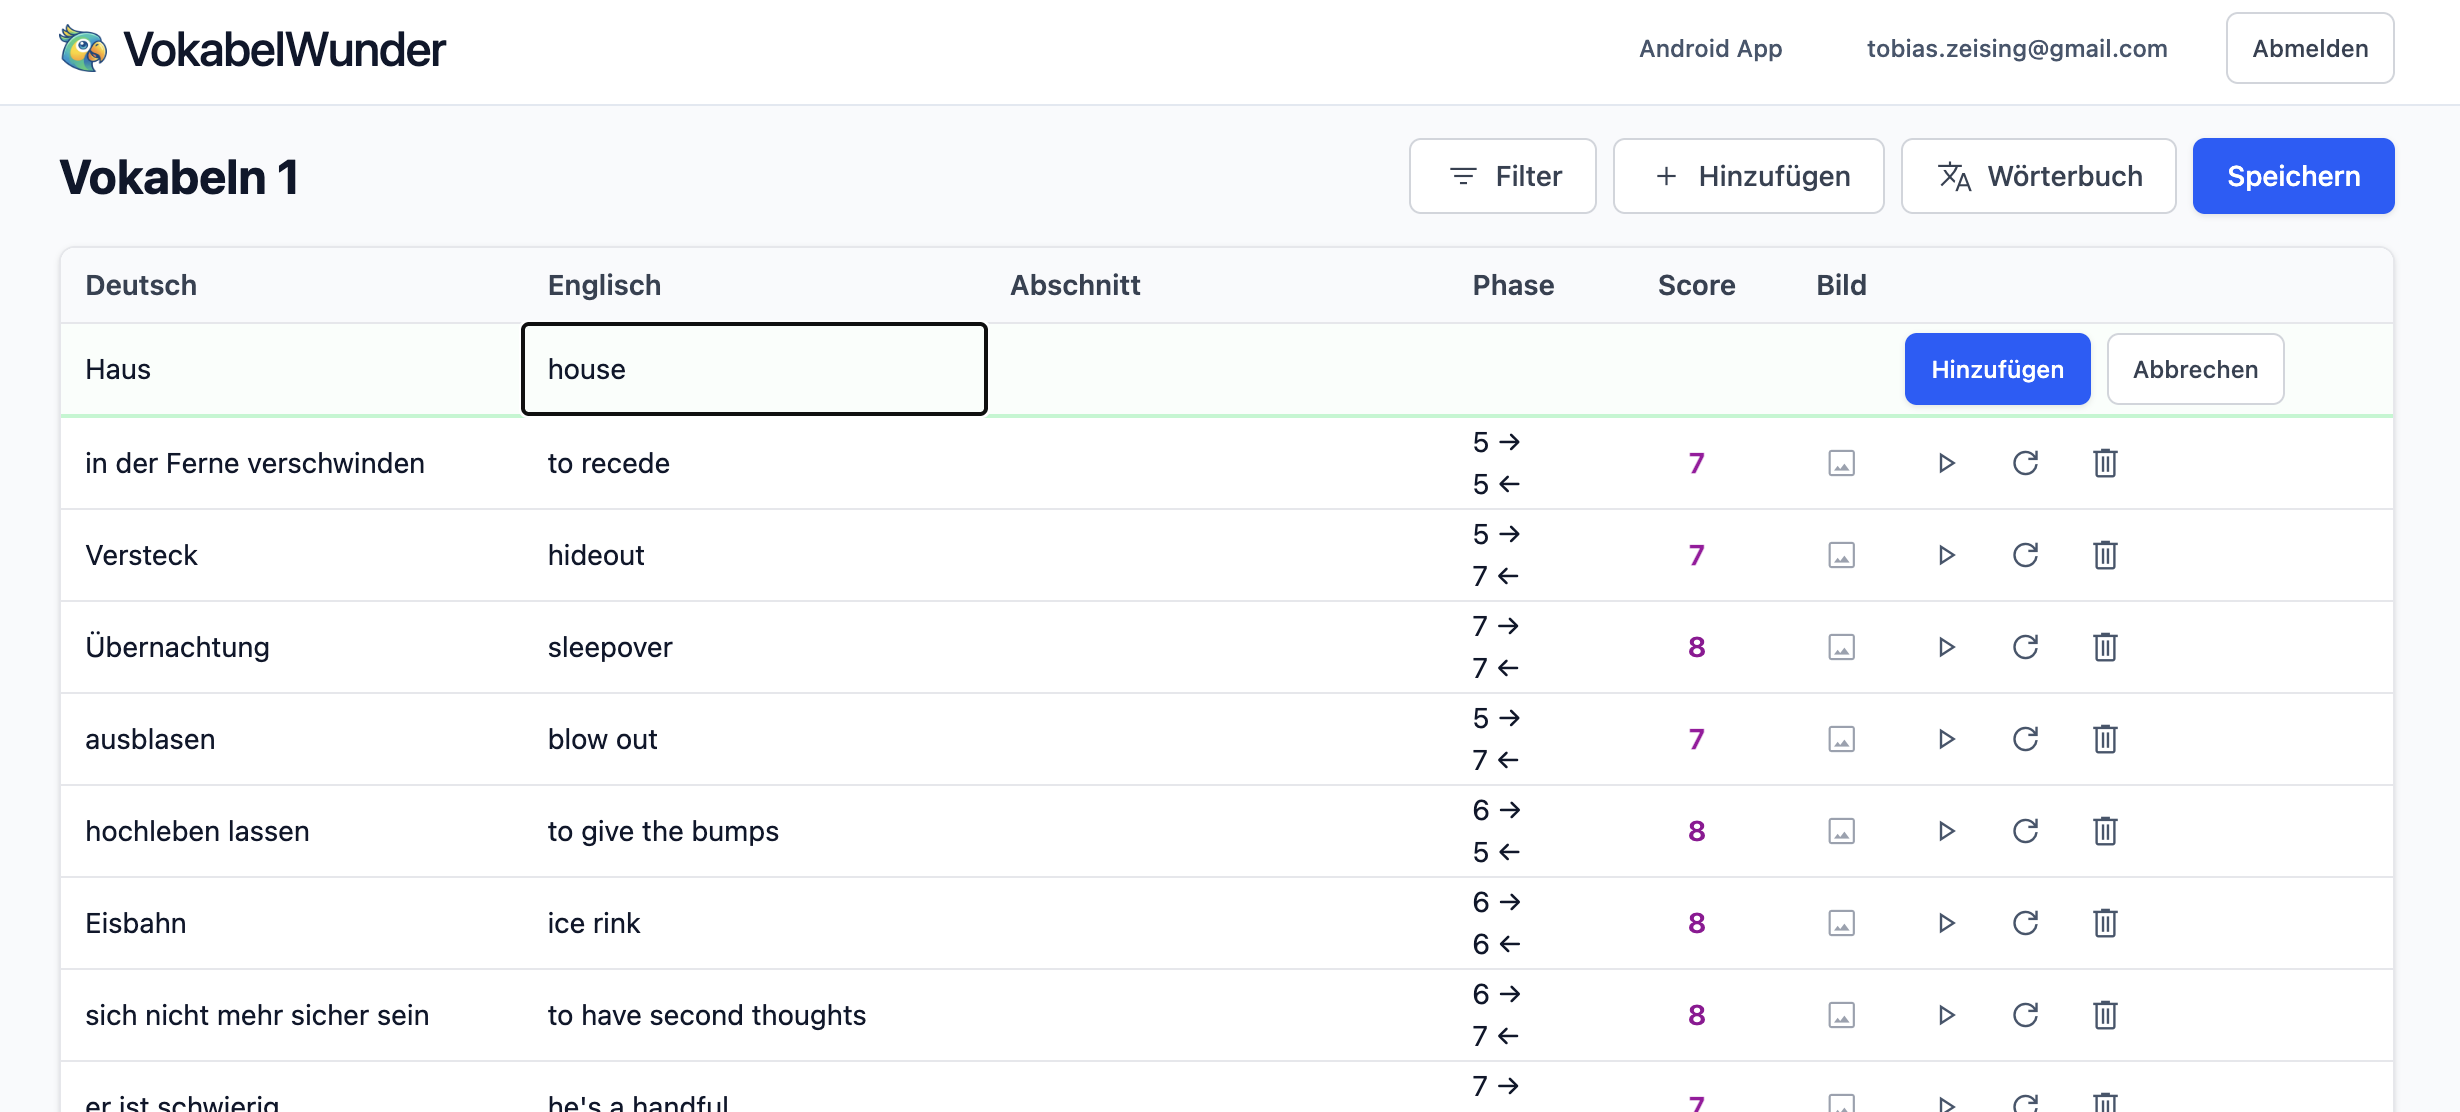Reset phase for 'Versteck' row
Screen dimensions: 2460x1112
2025,555
